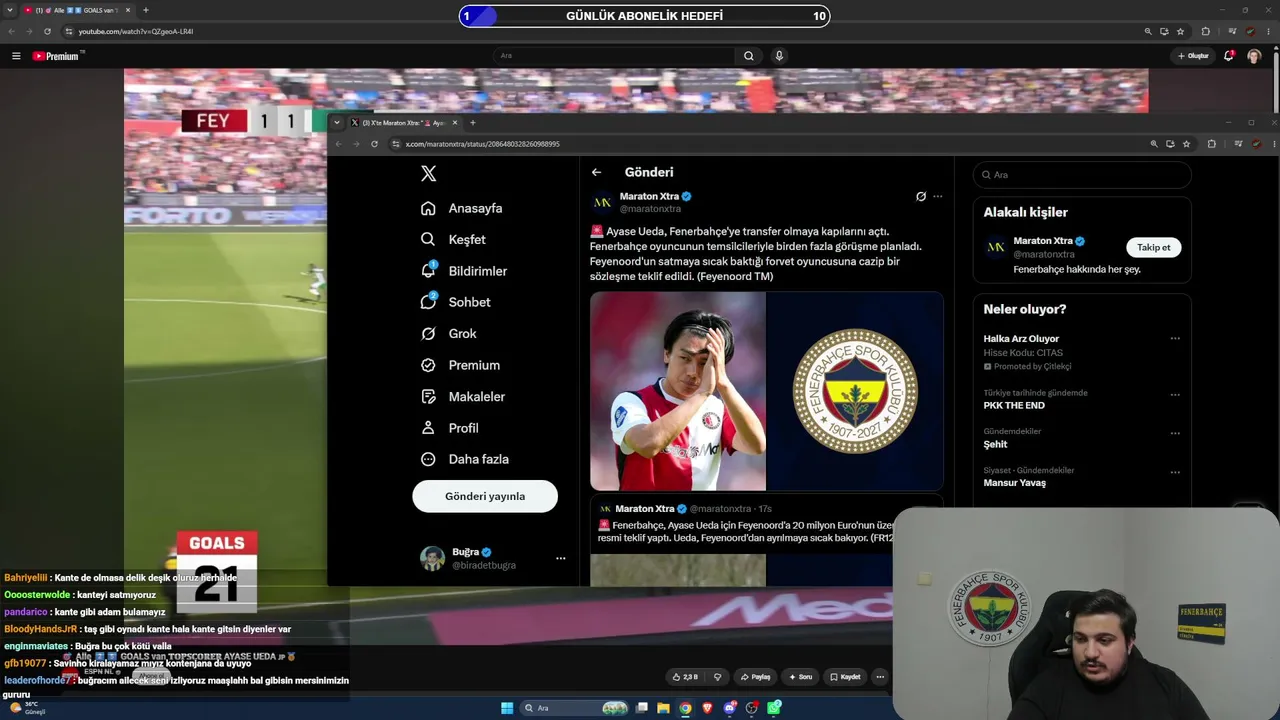Close the Maraton Xtra browser tab
Viewport: 1280px width, 720px height.
[455, 123]
